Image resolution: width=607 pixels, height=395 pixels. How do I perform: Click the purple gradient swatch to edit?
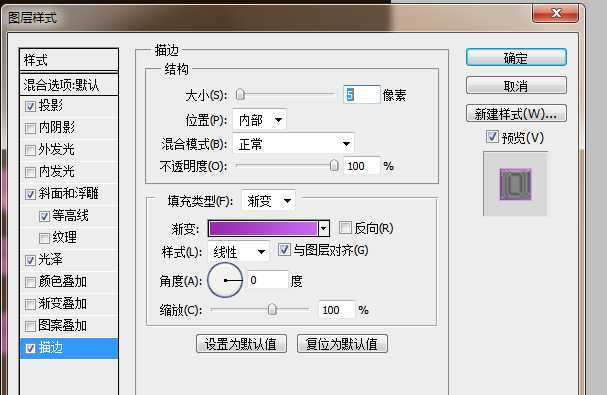[263, 228]
